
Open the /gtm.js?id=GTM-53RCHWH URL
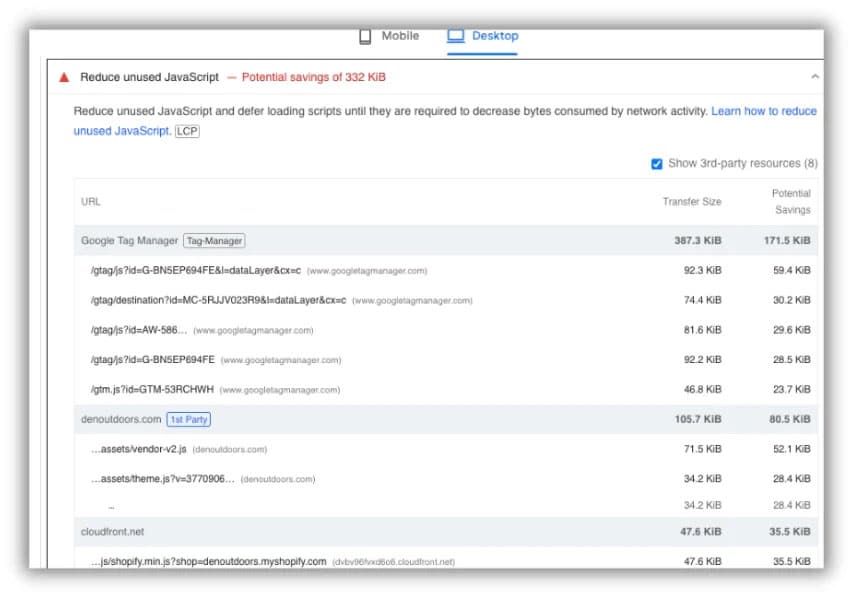(152, 390)
